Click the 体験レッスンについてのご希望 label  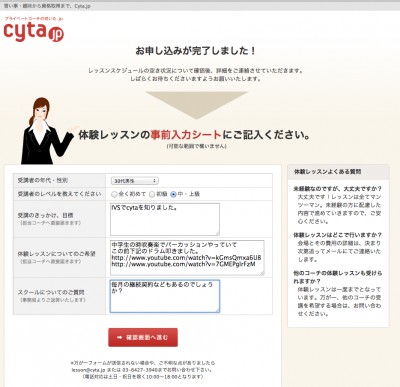57,254
